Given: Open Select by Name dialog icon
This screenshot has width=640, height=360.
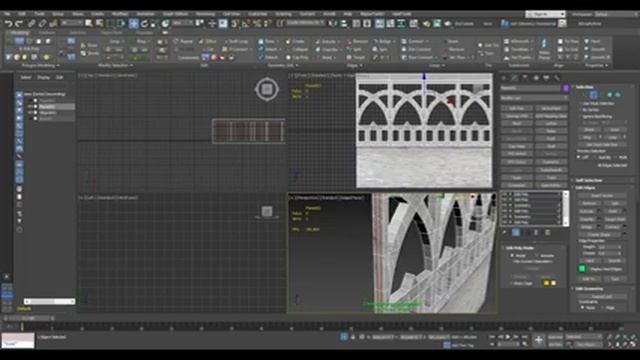Looking at the screenshot, I should [99, 24].
